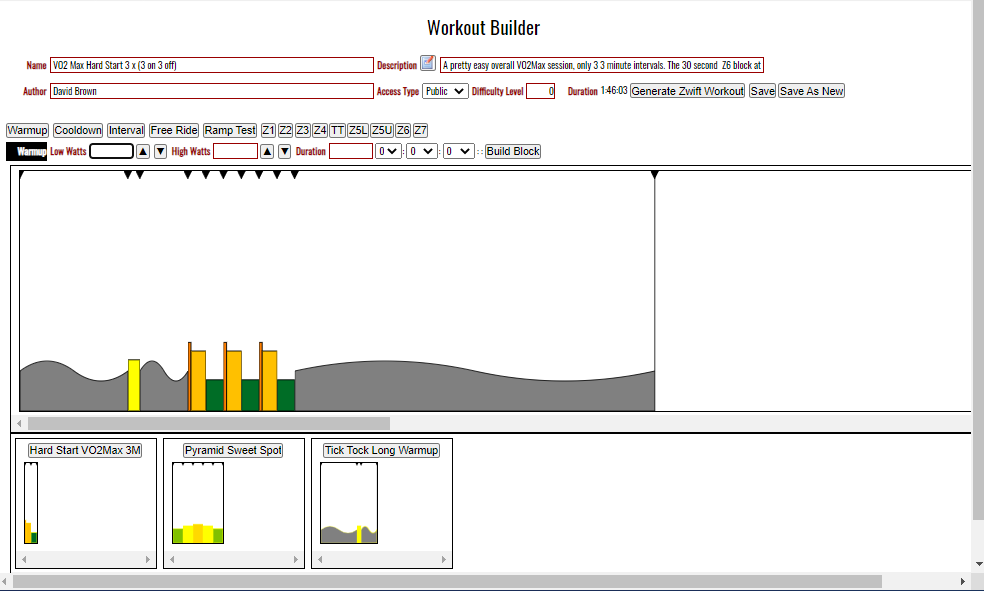Load the Pyramid Sweet Spot workout
This screenshot has width=984, height=591.
coord(233,451)
